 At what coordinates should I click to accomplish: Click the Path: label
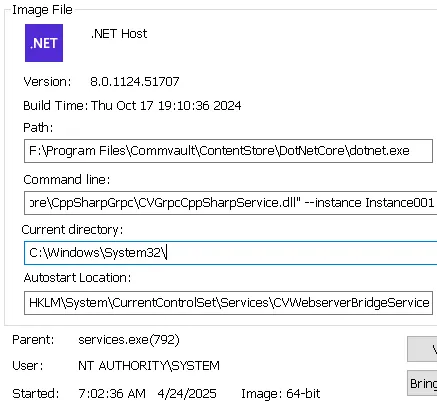coord(38,127)
